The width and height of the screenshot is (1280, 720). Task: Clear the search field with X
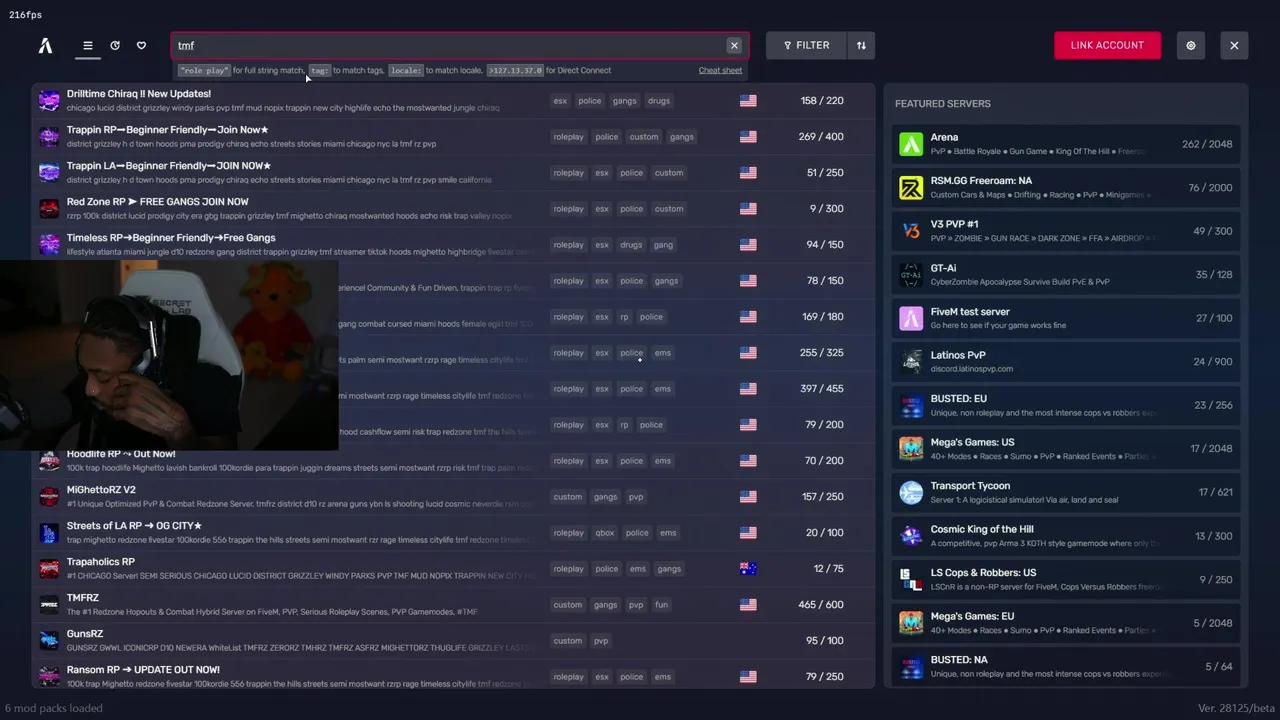pyautogui.click(x=734, y=45)
